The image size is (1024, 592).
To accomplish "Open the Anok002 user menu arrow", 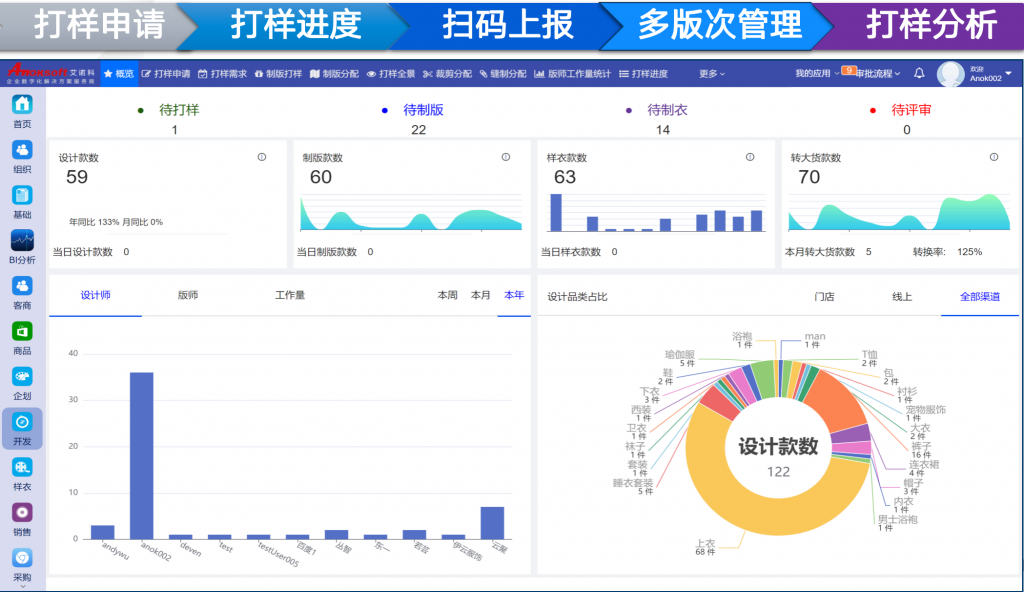I will (1008, 73).
